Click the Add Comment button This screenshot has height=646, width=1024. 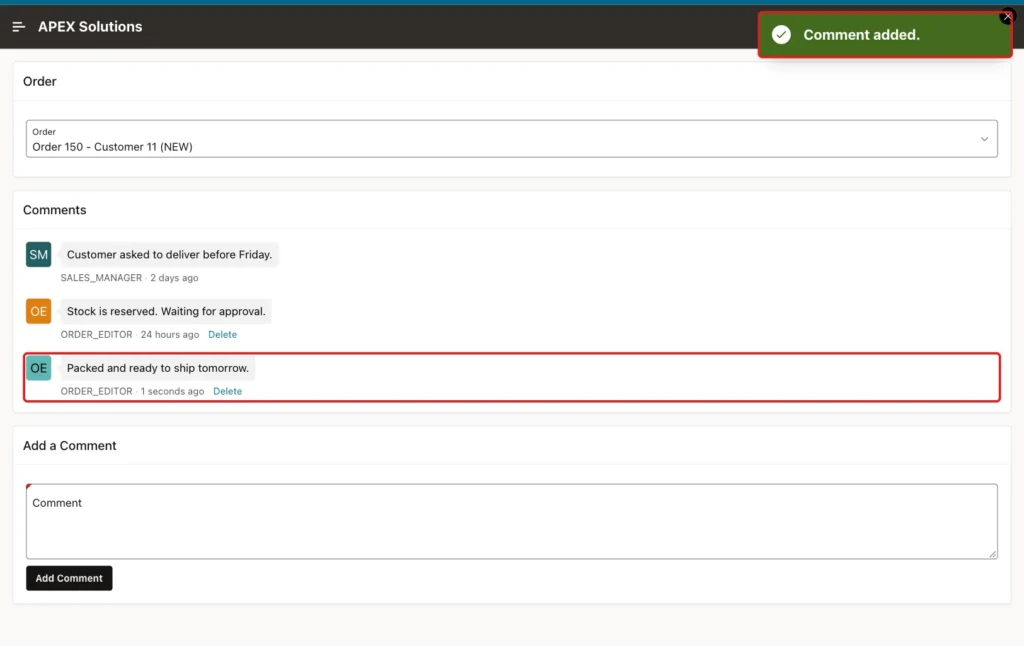[69, 578]
